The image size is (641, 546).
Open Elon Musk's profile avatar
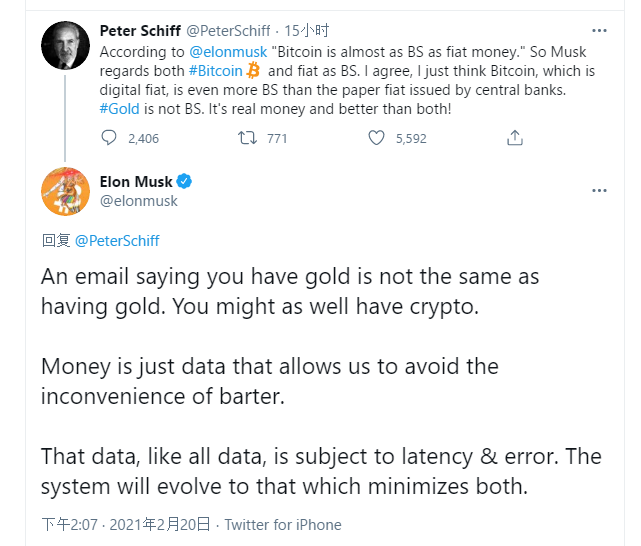(65, 191)
